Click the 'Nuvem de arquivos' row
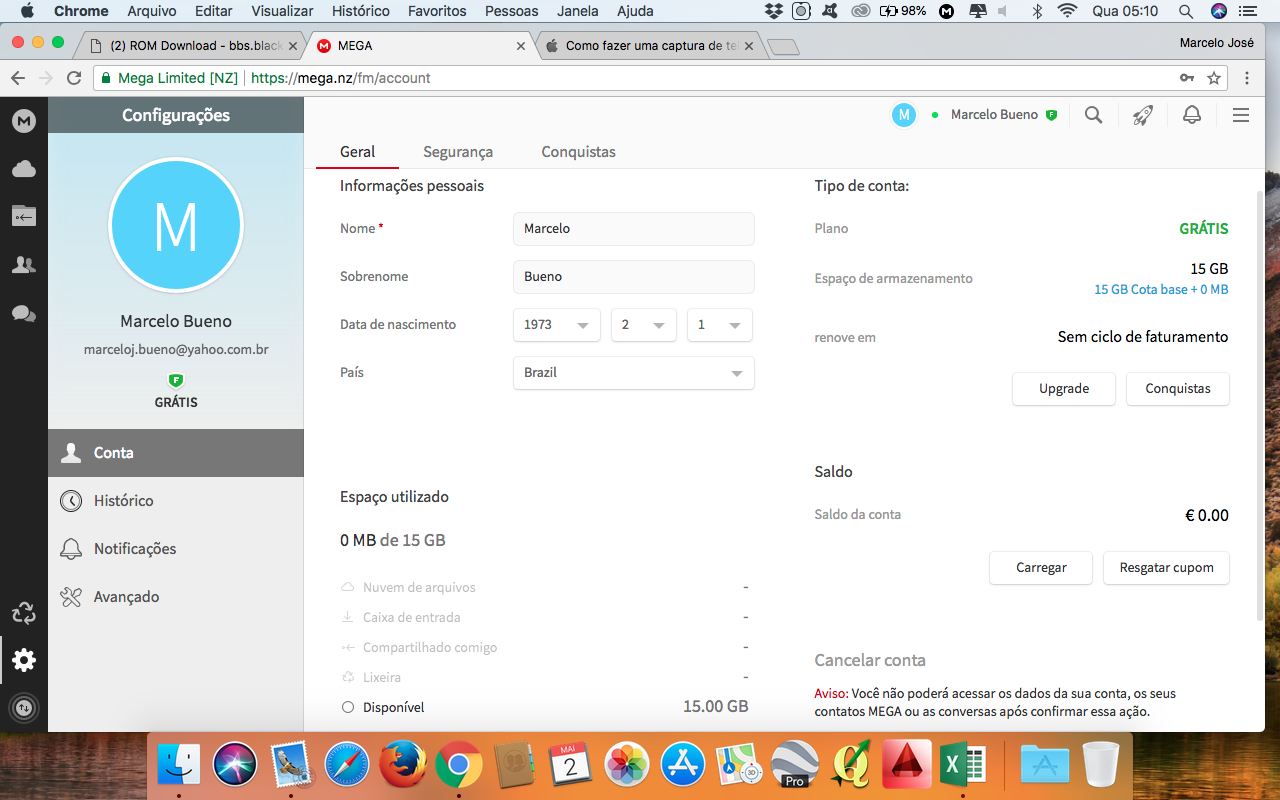Viewport: 1280px width, 800px height. (x=545, y=587)
